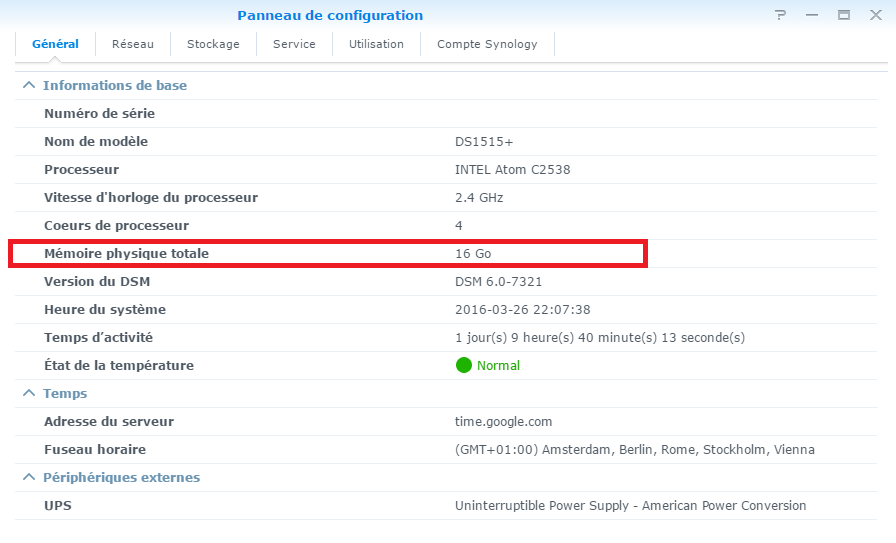Collapse the Temps section
Screen dimensions: 896x543
click(29, 394)
